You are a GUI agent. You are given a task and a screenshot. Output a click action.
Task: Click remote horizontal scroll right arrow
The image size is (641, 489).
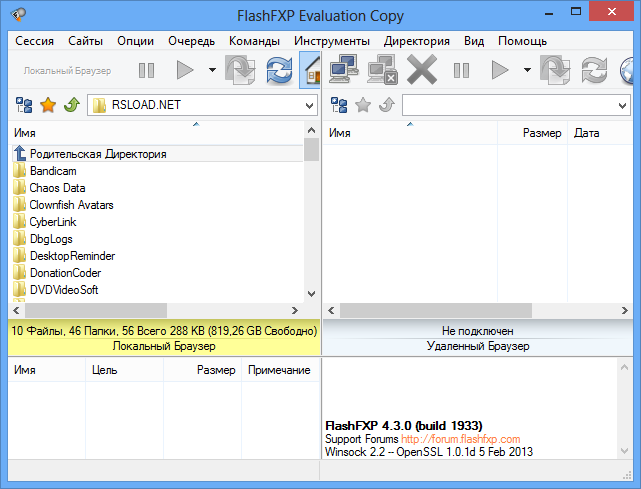pos(625,311)
